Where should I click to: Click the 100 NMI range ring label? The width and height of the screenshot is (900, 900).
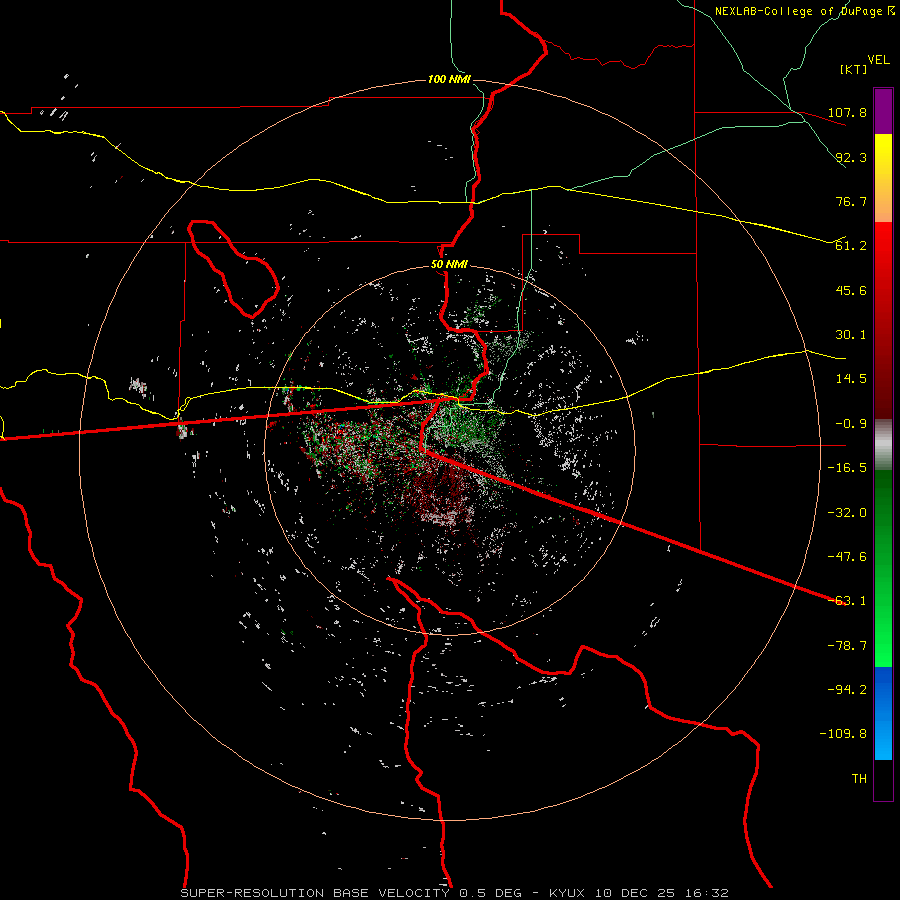click(x=449, y=79)
